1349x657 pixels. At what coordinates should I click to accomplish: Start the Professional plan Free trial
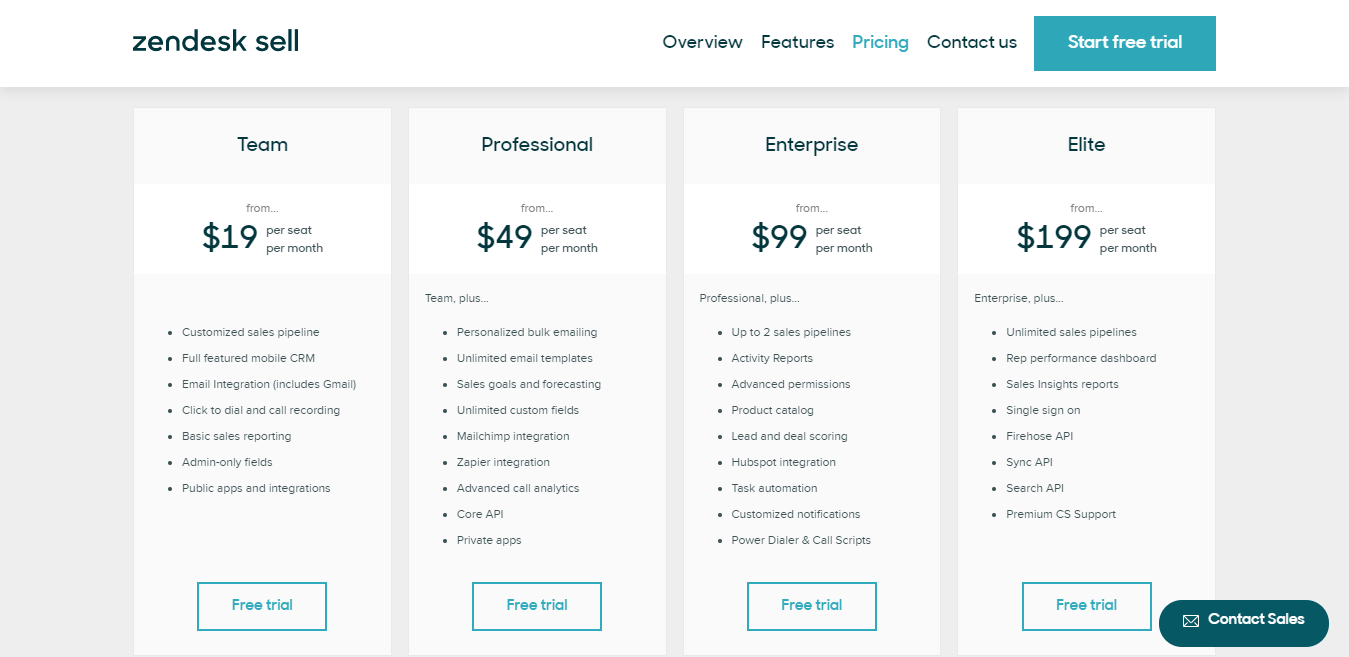point(537,606)
